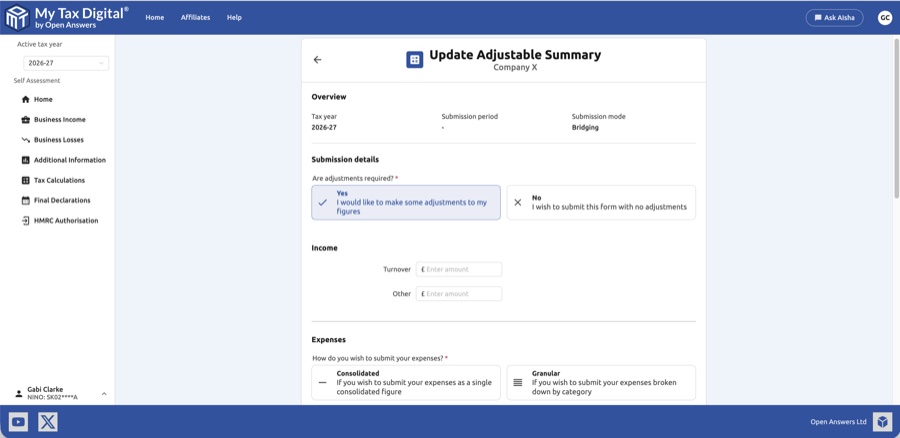Click the Ask Aisha button
900x438 pixels.
click(835, 18)
